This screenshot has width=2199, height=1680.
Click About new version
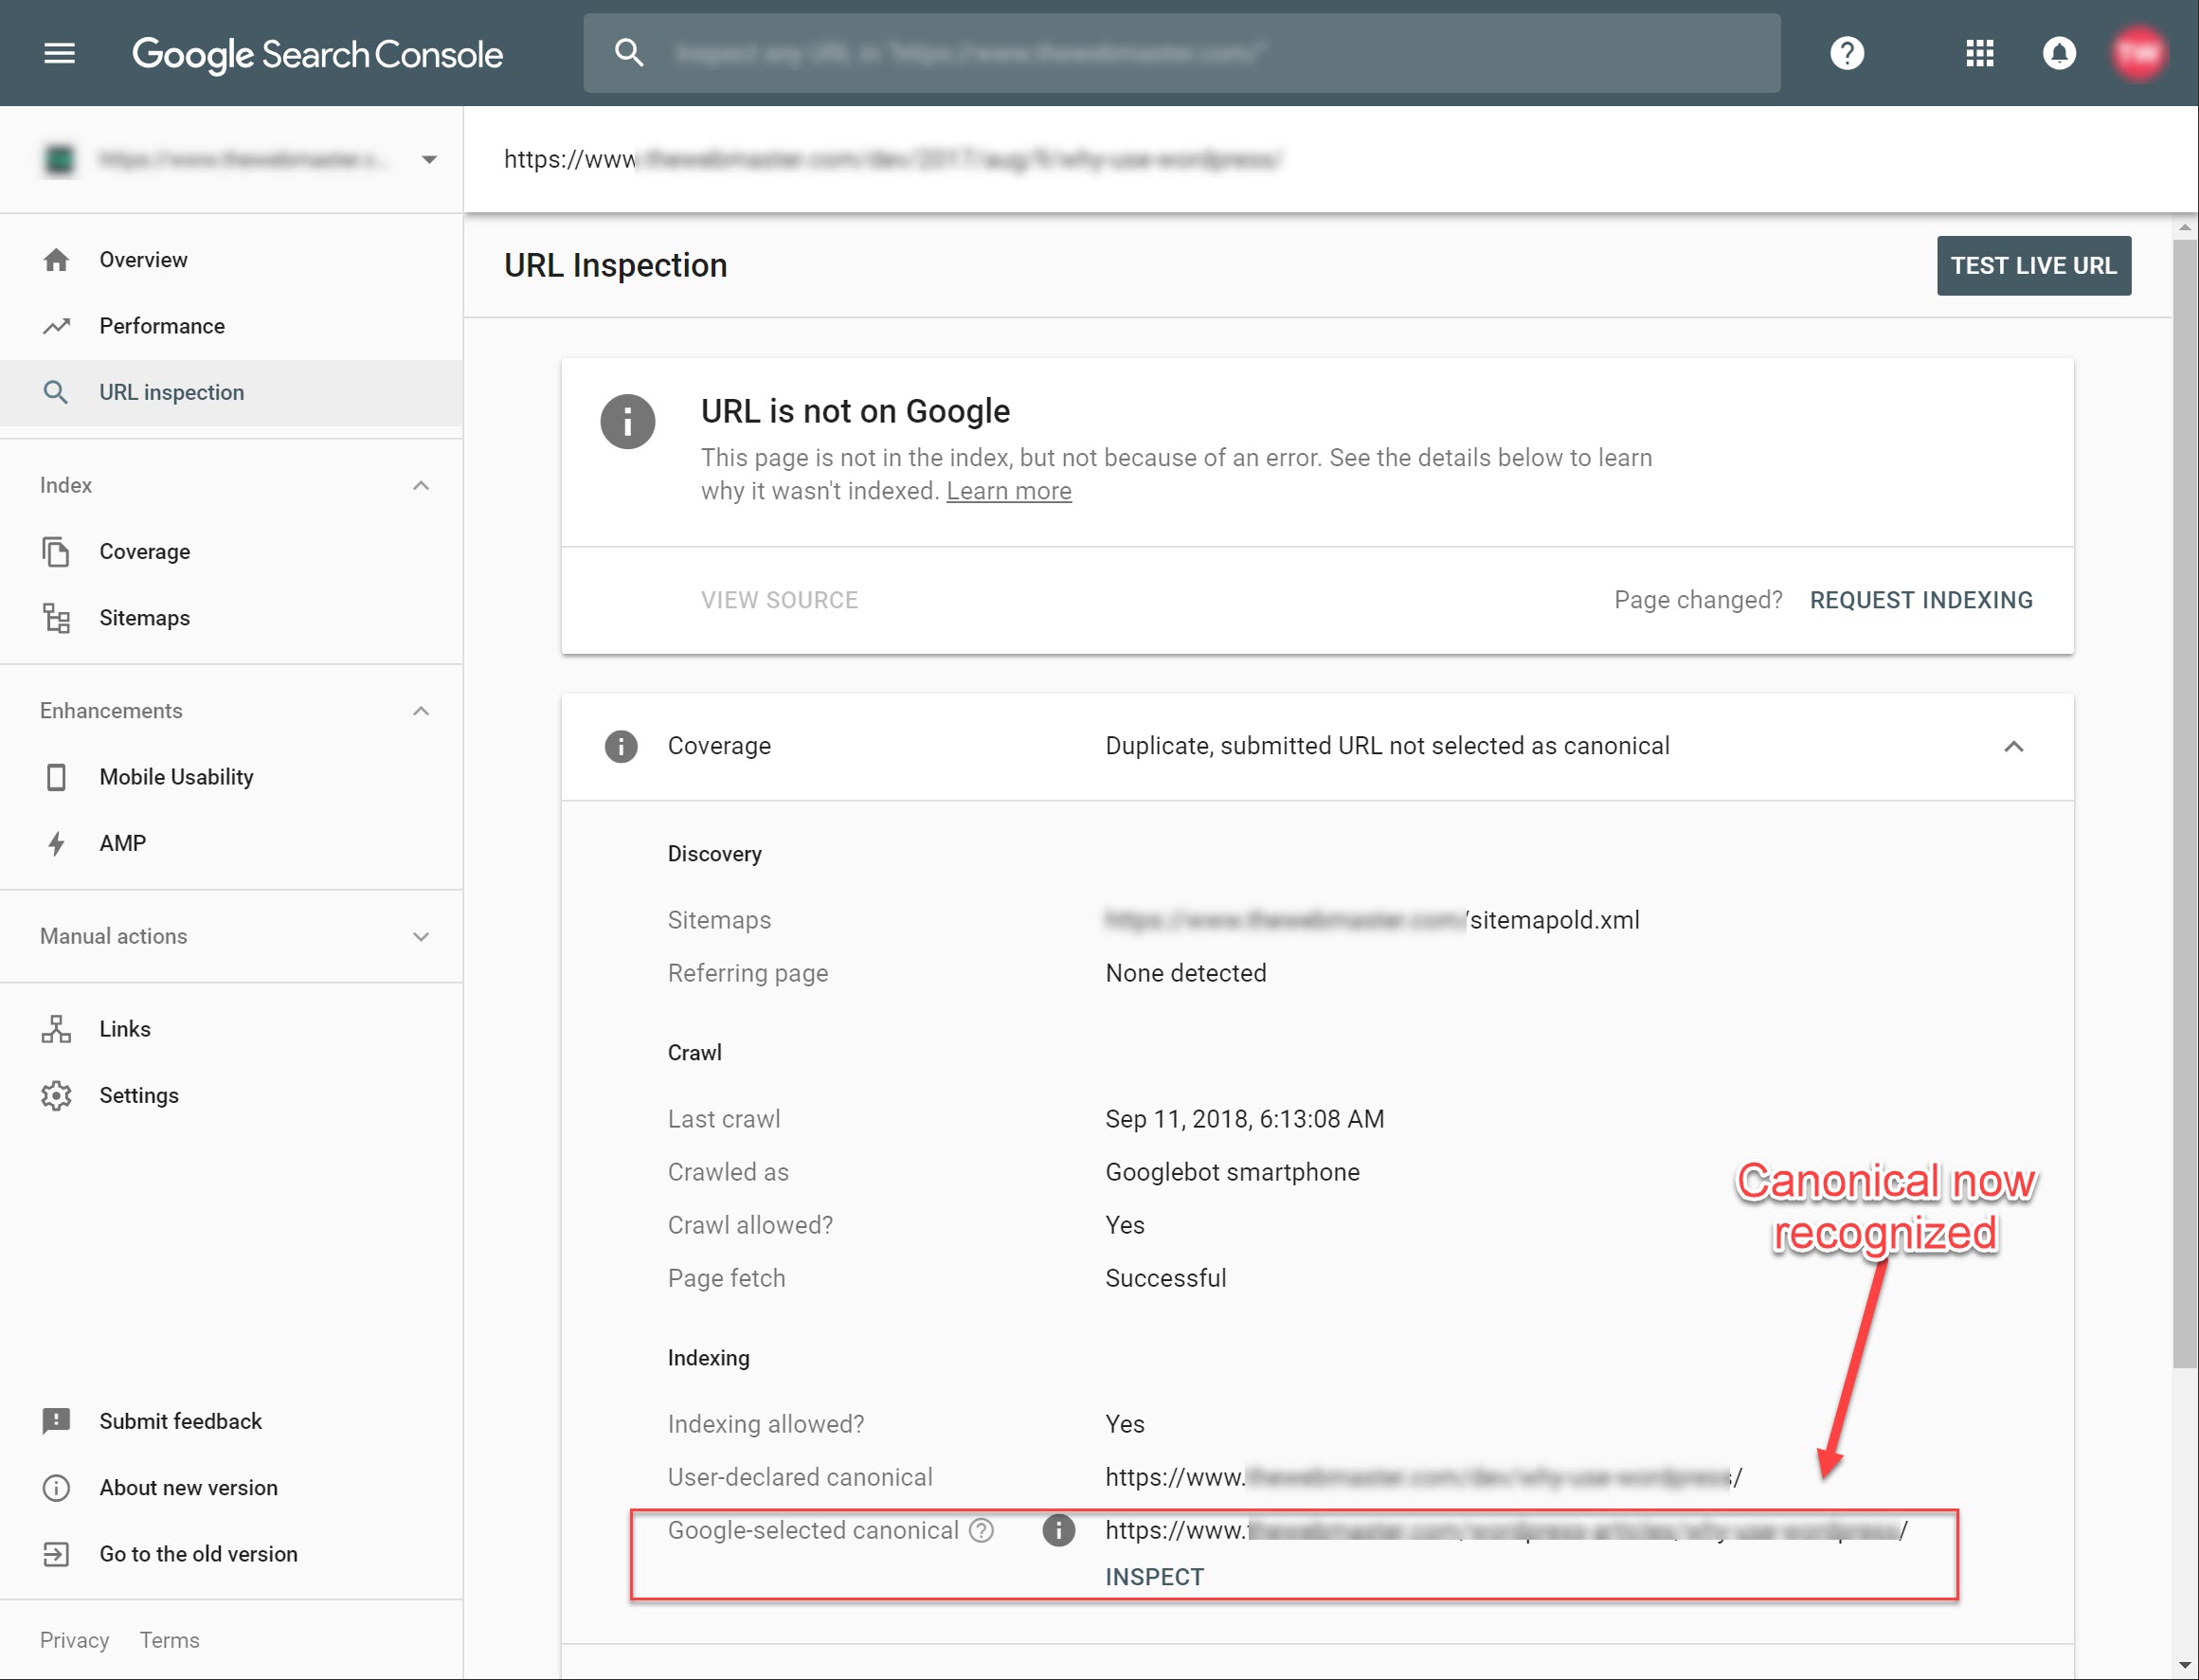[x=231, y=1487]
